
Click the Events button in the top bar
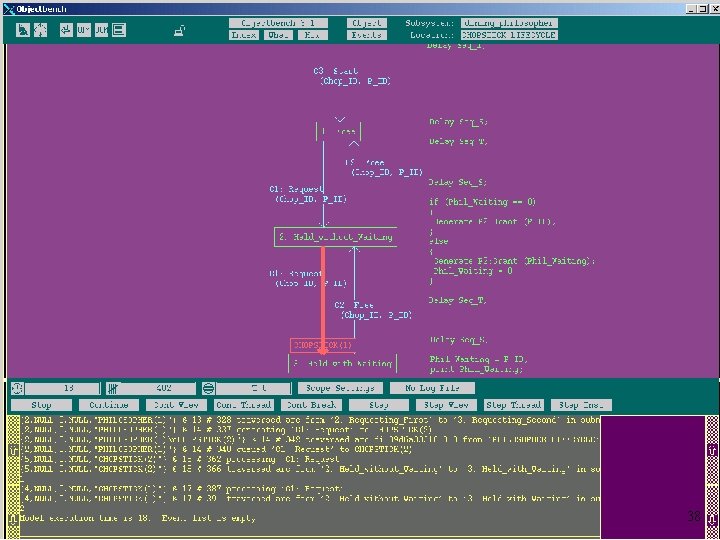[x=367, y=35]
